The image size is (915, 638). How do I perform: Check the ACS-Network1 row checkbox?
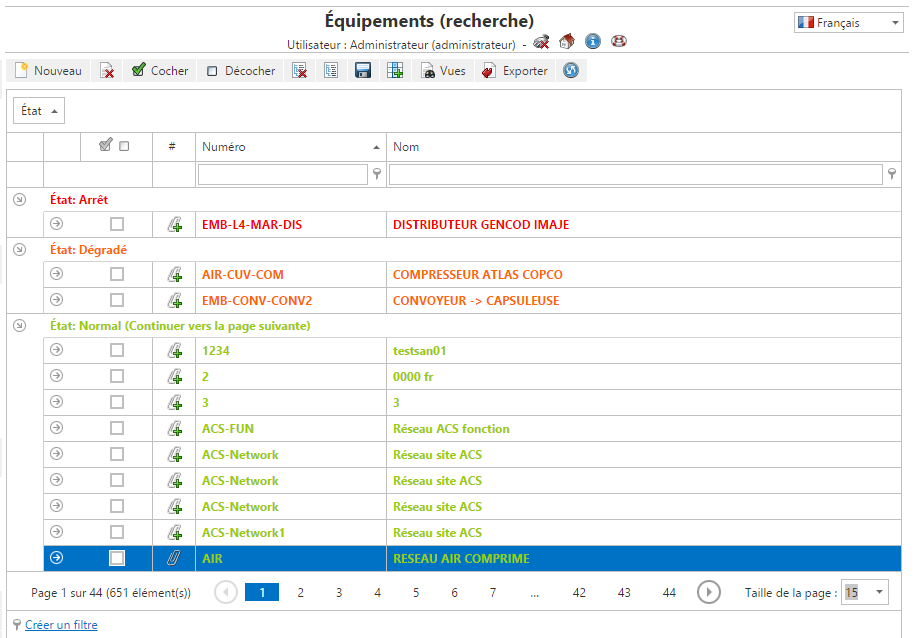click(x=117, y=532)
